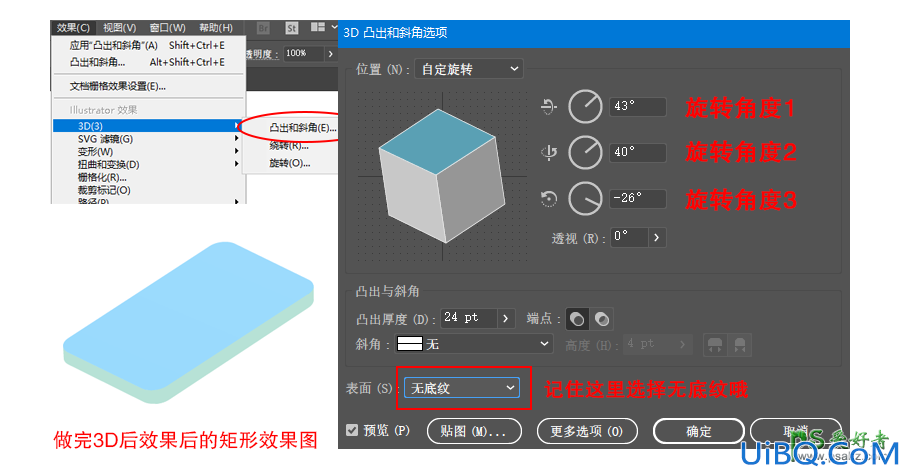Select the bevel extent in icon

740,345
